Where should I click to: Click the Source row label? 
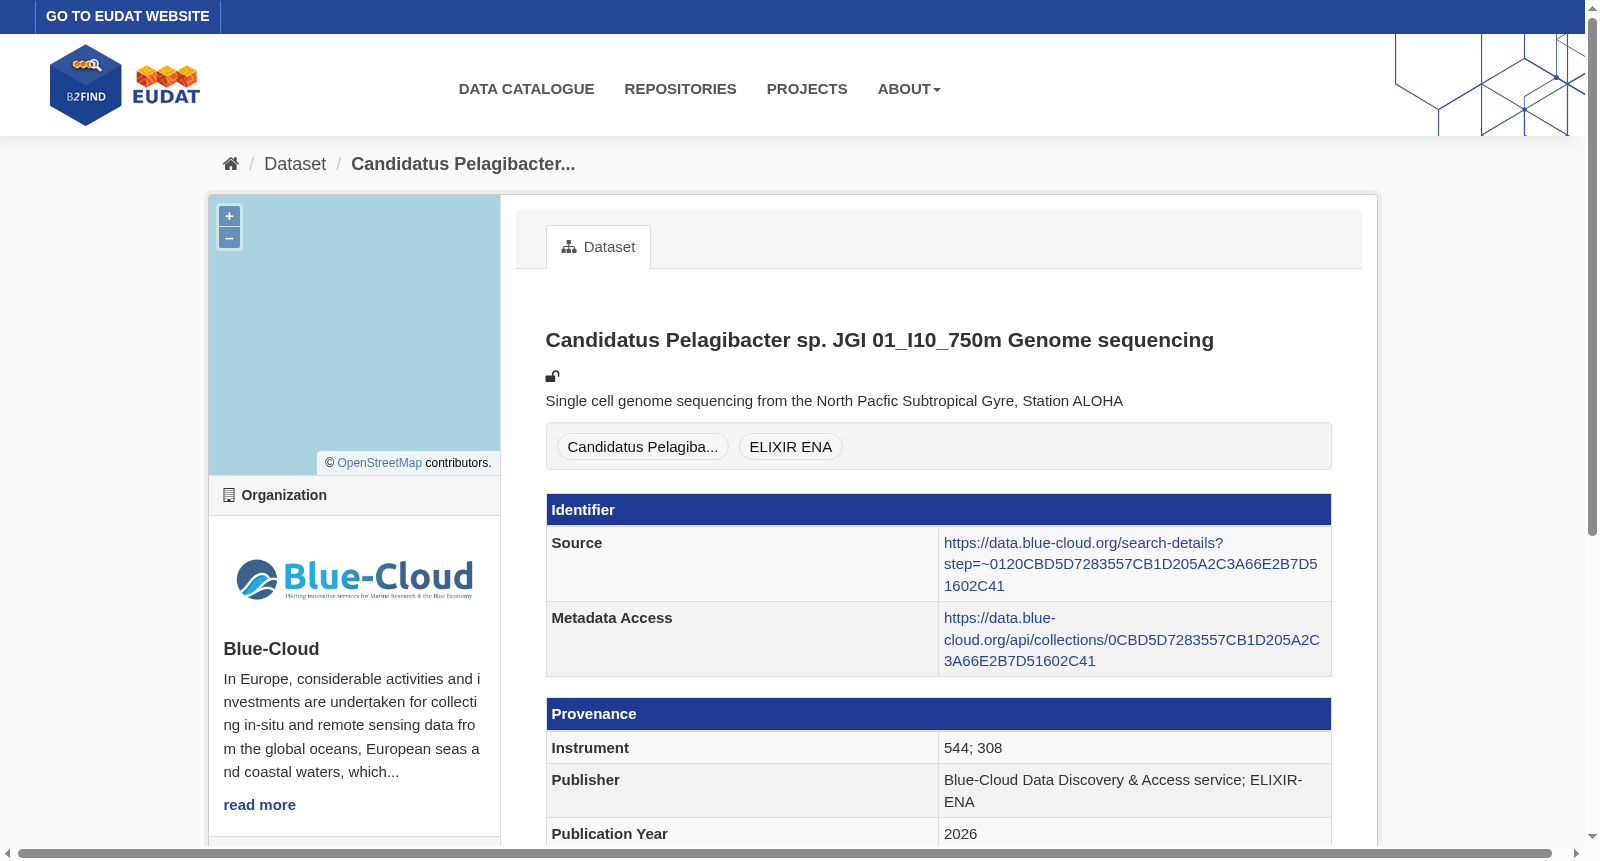click(577, 543)
